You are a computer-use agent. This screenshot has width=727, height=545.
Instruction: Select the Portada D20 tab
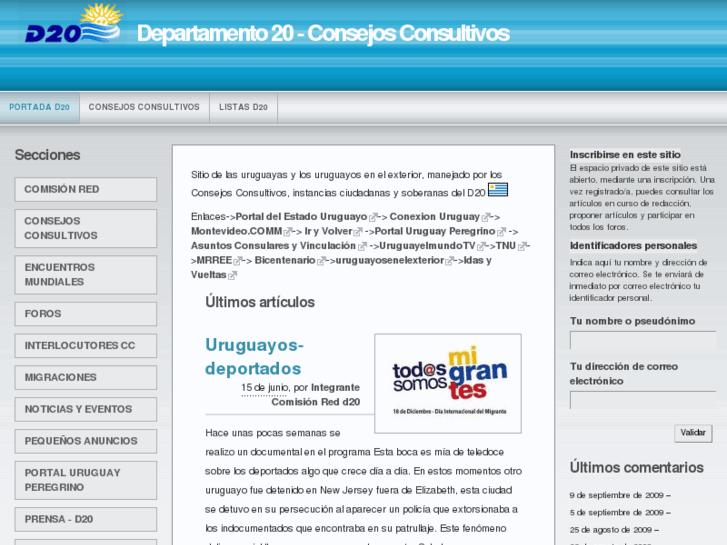tap(39, 107)
